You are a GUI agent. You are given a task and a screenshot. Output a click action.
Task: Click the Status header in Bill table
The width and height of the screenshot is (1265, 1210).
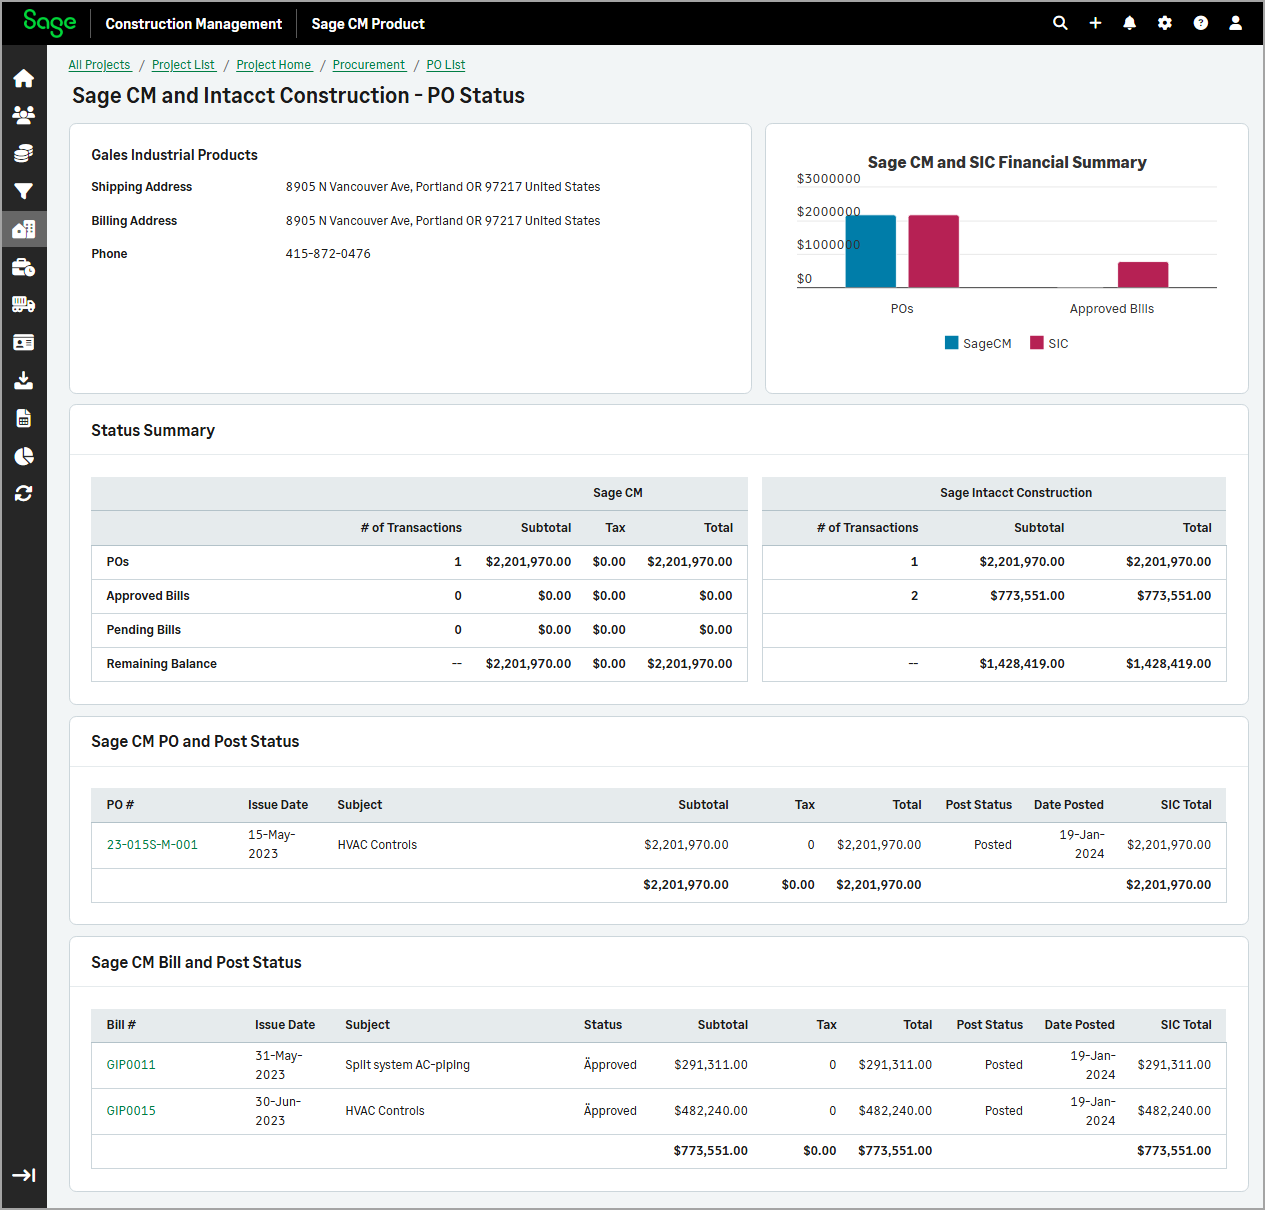pos(603,1025)
